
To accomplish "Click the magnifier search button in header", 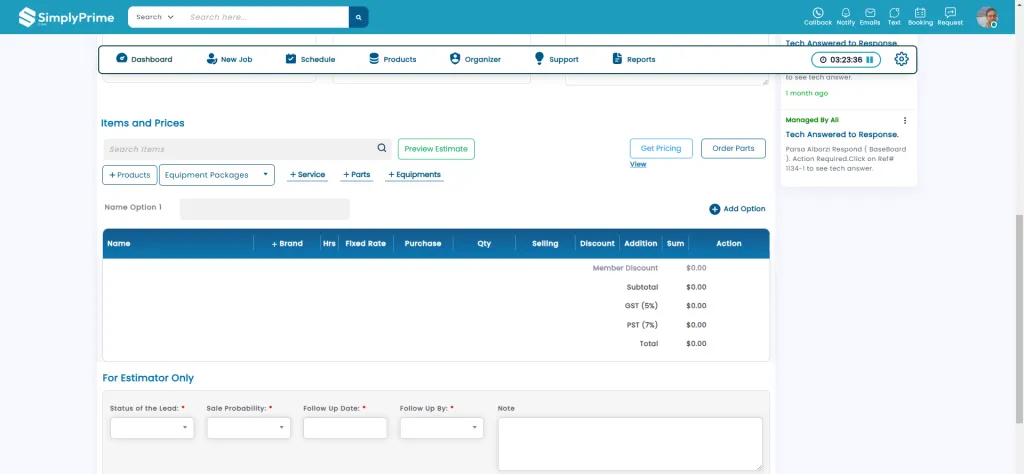I will click(359, 17).
